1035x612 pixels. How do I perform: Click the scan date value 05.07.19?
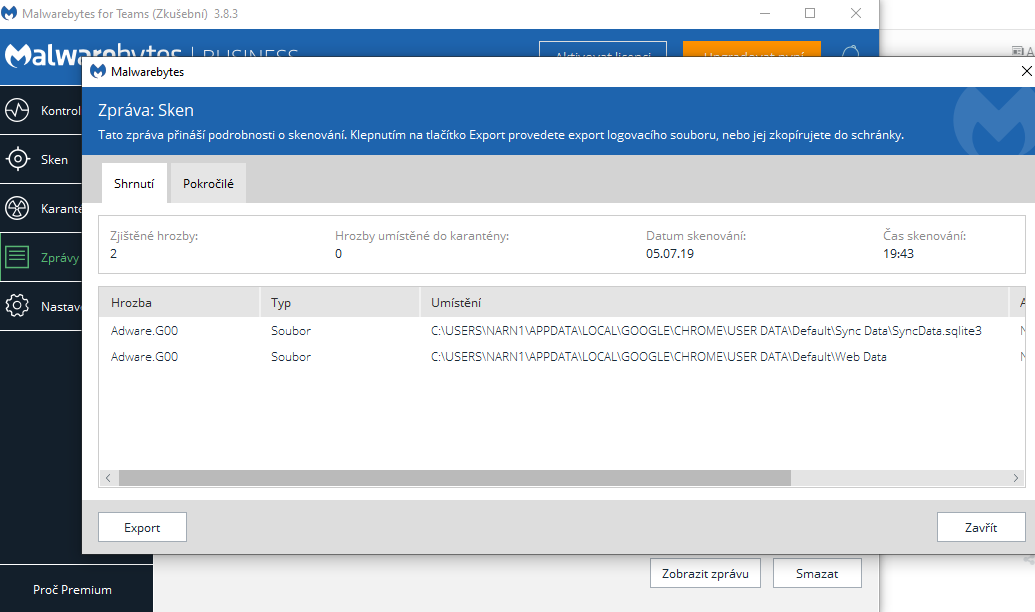point(670,254)
